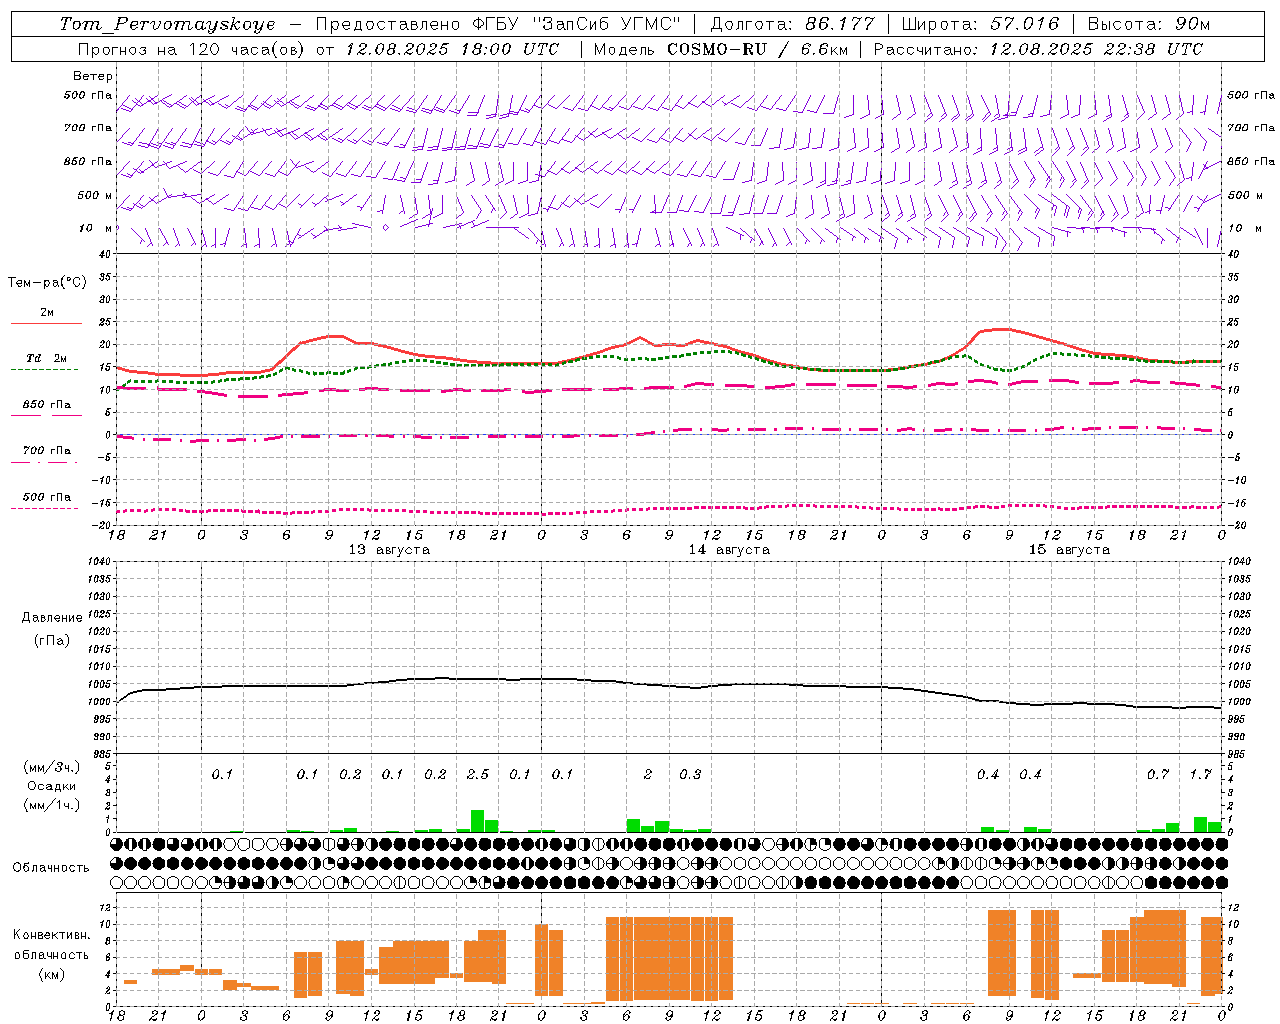The height and width of the screenshot is (1024, 1280).
Task: Click the Осадки precipitation label
Action: tap(51, 786)
